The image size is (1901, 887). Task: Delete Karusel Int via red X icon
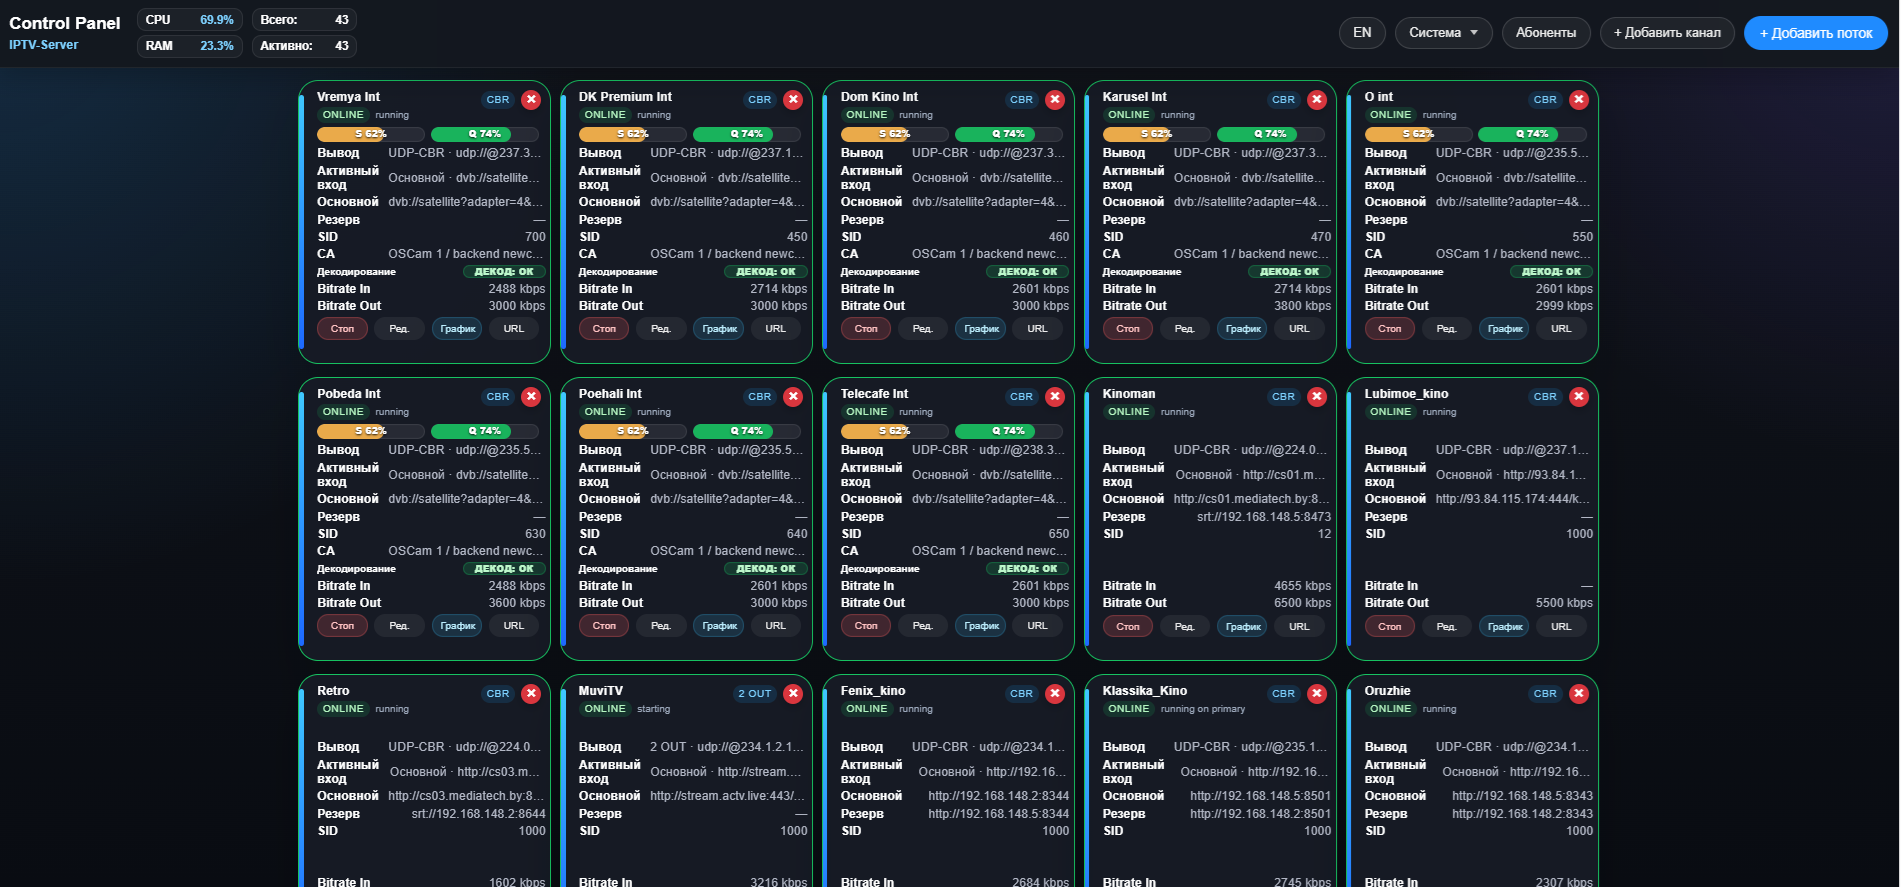[1317, 100]
